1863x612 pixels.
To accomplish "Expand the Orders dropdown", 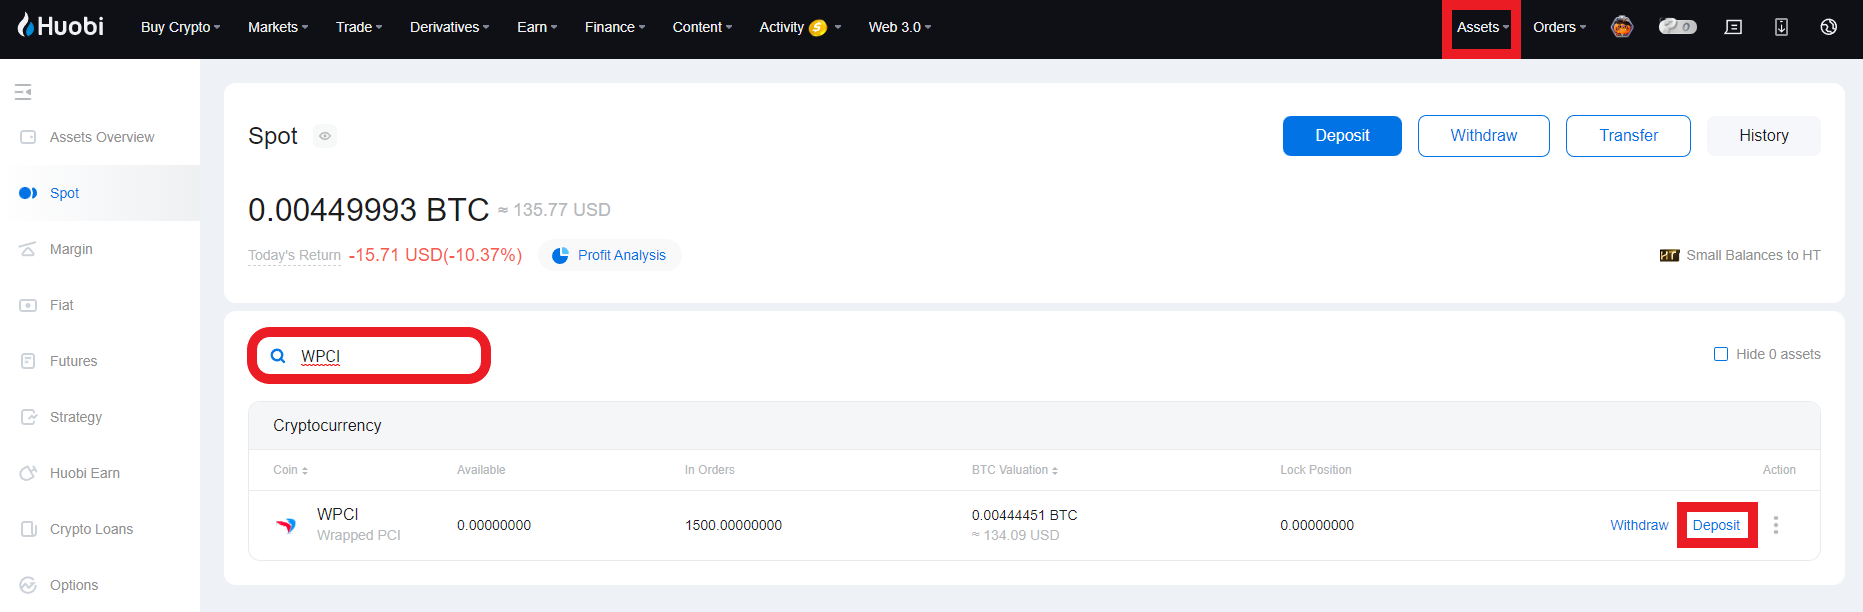I will point(1559,27).
